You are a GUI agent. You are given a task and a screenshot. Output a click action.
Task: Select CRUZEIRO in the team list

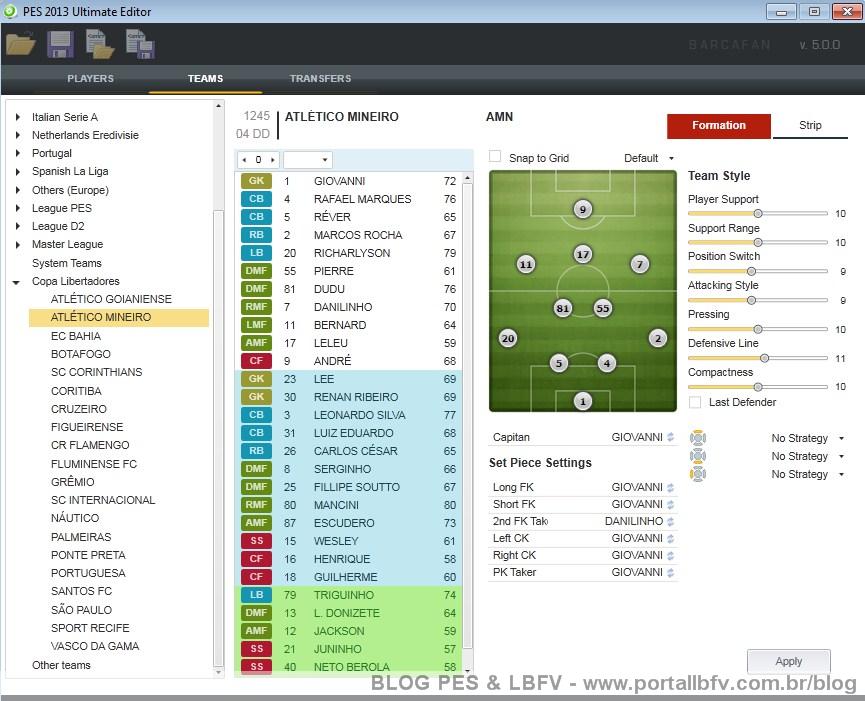pos(76,409)
